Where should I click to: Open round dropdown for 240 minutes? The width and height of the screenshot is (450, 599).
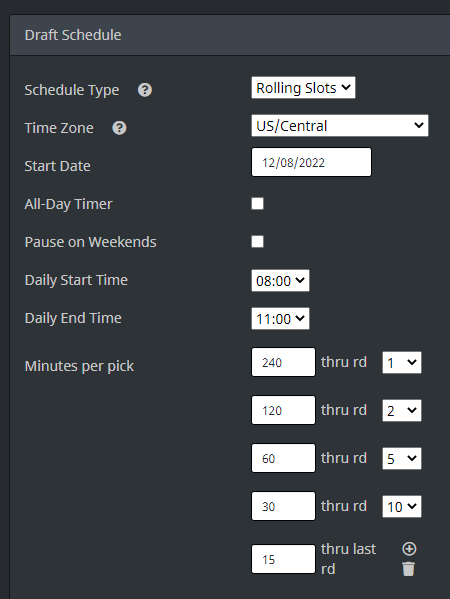[402, 363]
